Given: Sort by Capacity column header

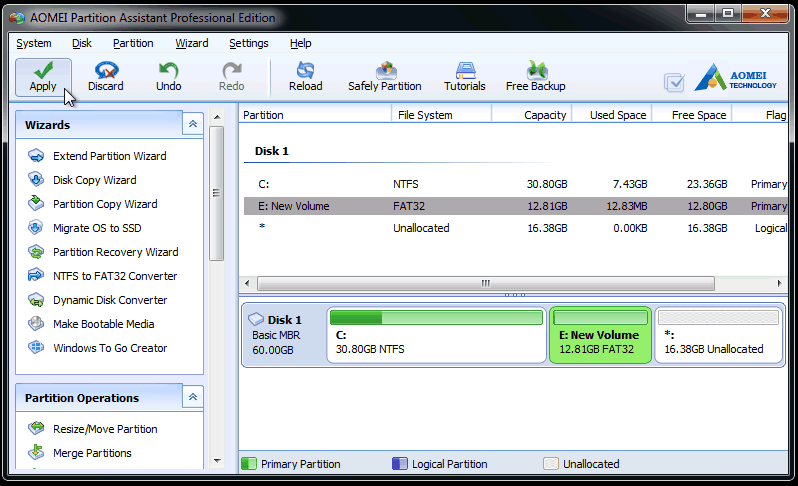Looking at the screenshot, I should [x=532, y=115].
